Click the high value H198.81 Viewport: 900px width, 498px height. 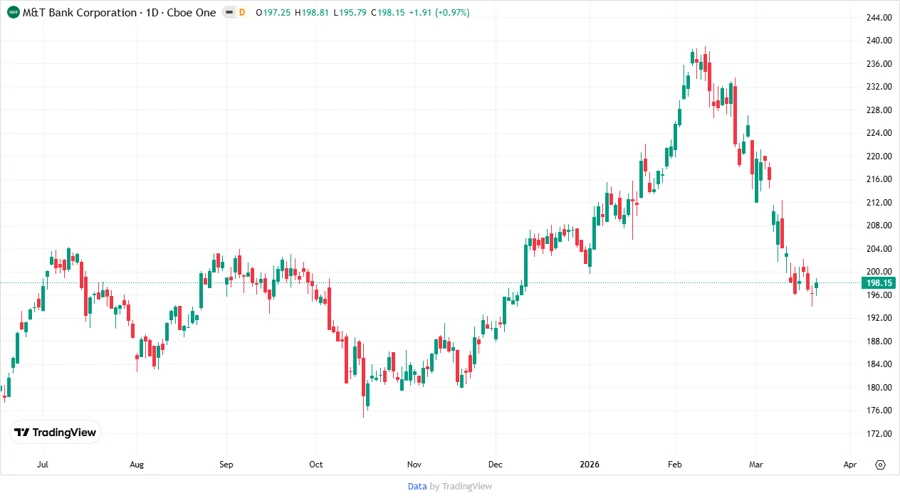[312, 12]
